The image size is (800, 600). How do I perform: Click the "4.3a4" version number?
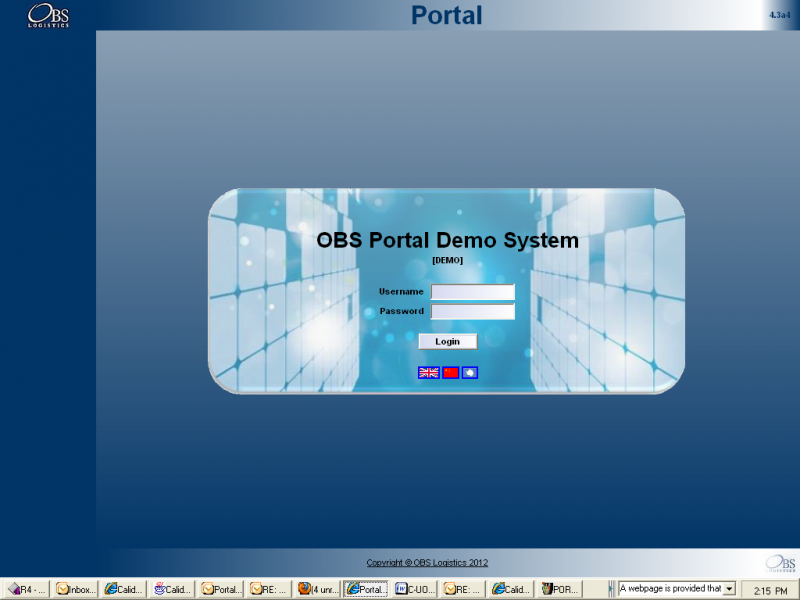[x=780, y=15]
